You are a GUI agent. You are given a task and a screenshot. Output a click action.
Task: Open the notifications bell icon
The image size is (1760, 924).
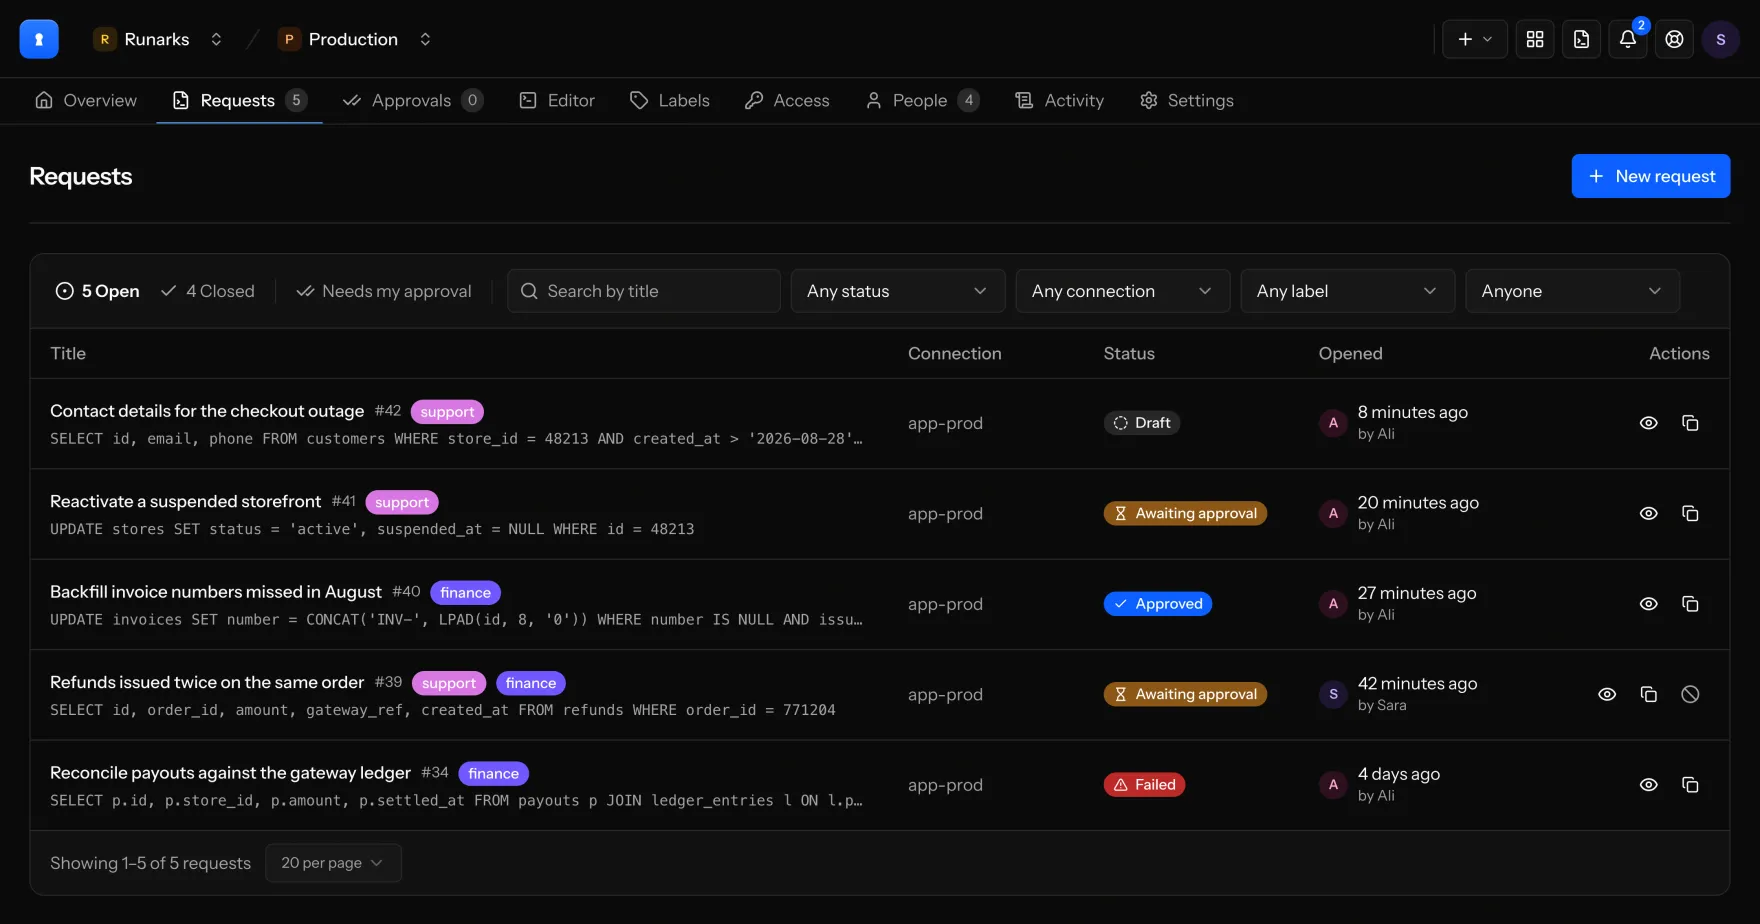click(x=1628, y=39)
